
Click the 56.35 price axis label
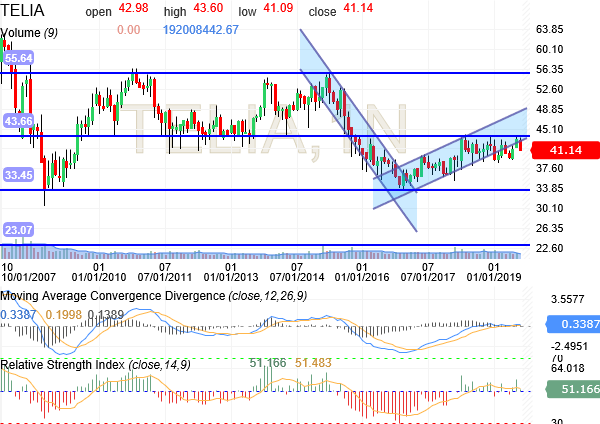coord(549,69)
